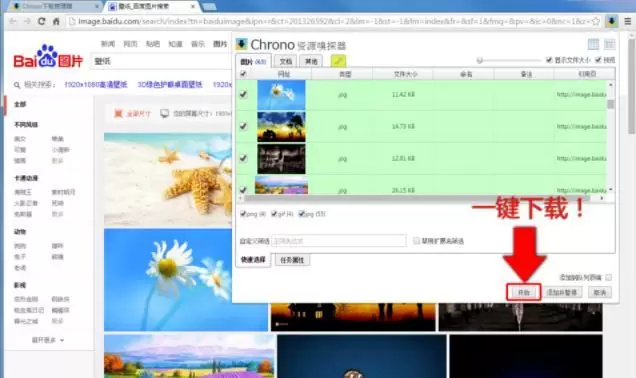636x378 pixels.
Task: Switch Chrono sniffer to table list view icon
Action: (x=593, y=44)
